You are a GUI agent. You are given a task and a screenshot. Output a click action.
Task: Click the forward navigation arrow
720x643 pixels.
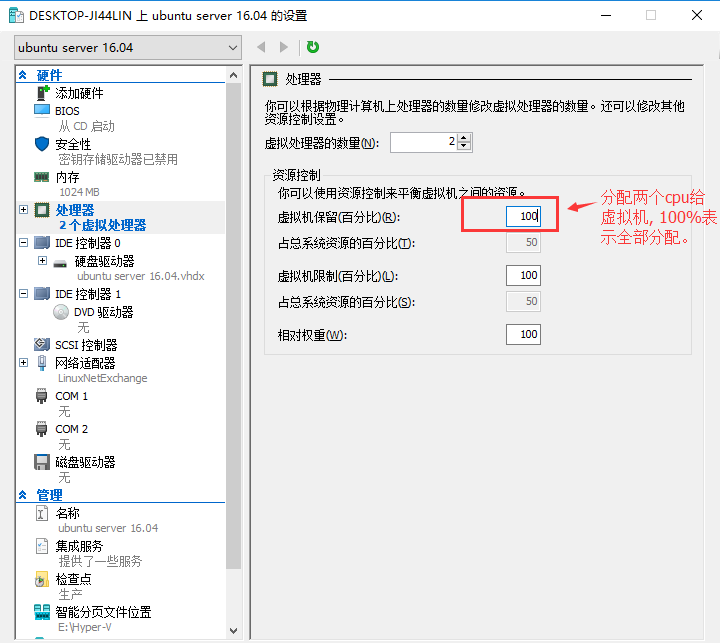(284, 47)
